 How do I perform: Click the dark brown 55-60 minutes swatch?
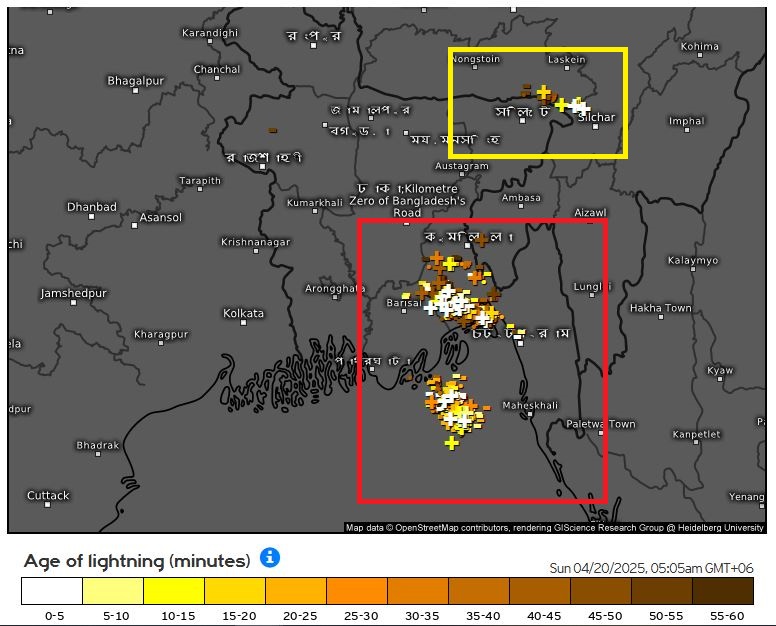click(723, 591)
